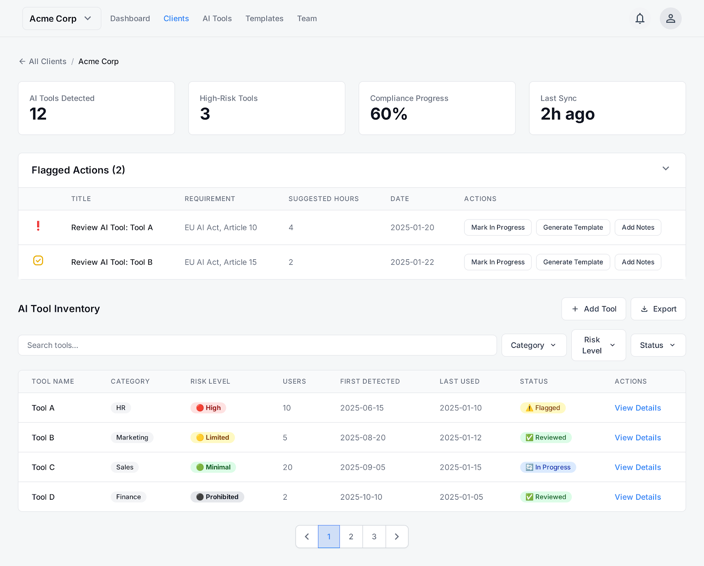This screenshot has width=704, height=566.
Task: Click red exclamation icon for Tool A
Action: point(38,227)
